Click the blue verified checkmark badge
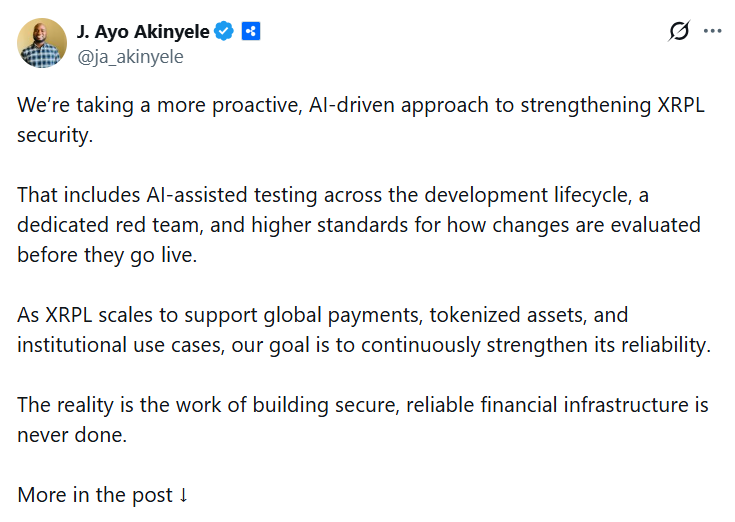The width and height of the screenshot is (735, 522). click(225, 31)
